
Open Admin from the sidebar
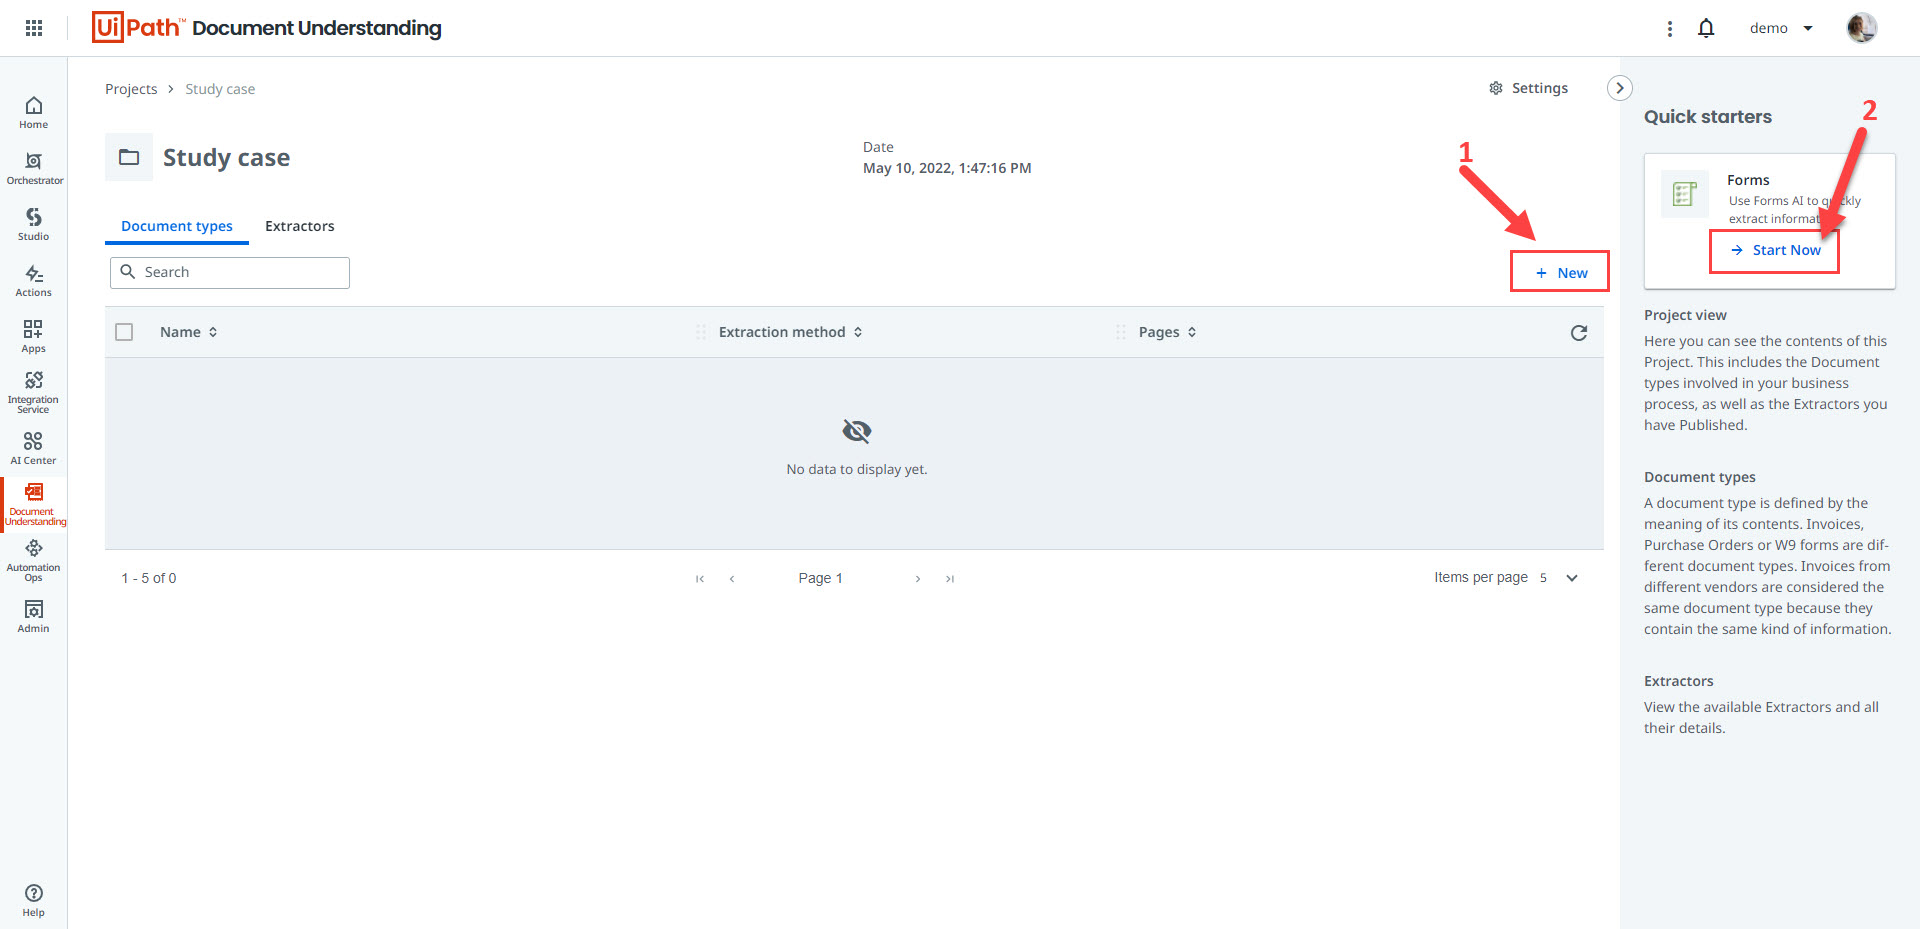[33, 616]
